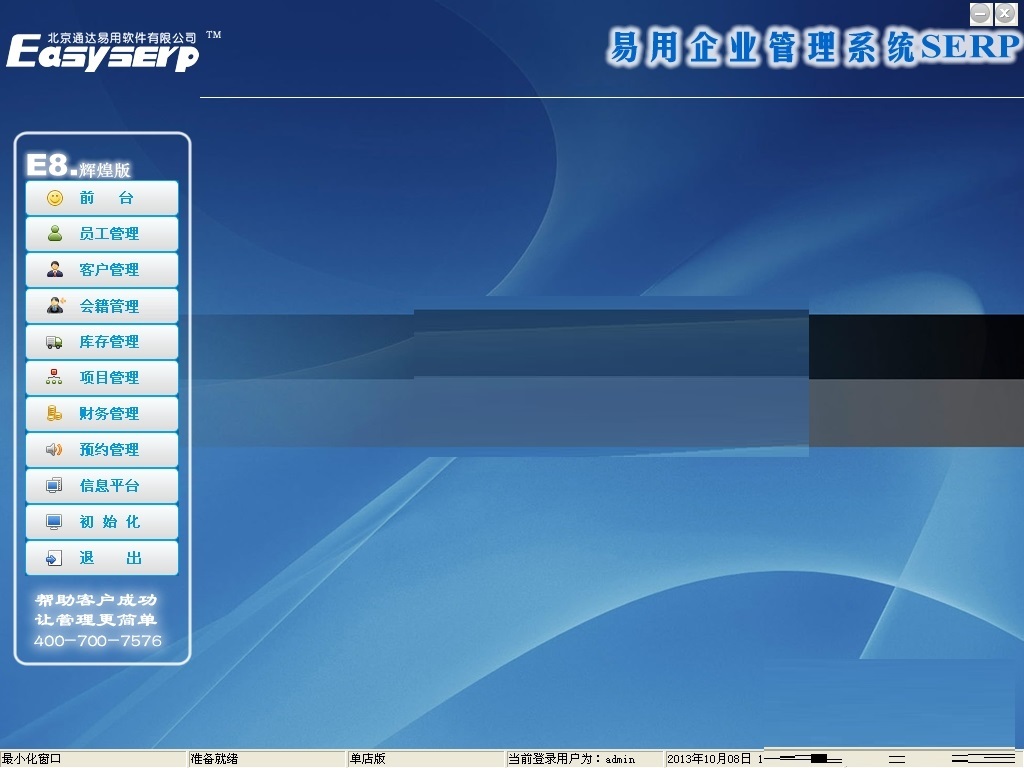Image resolution: width=1024 pixels, height=768 pixels.
Task: Click the hierarchy chart icon for 项目管理
Action: click(54, 377)
